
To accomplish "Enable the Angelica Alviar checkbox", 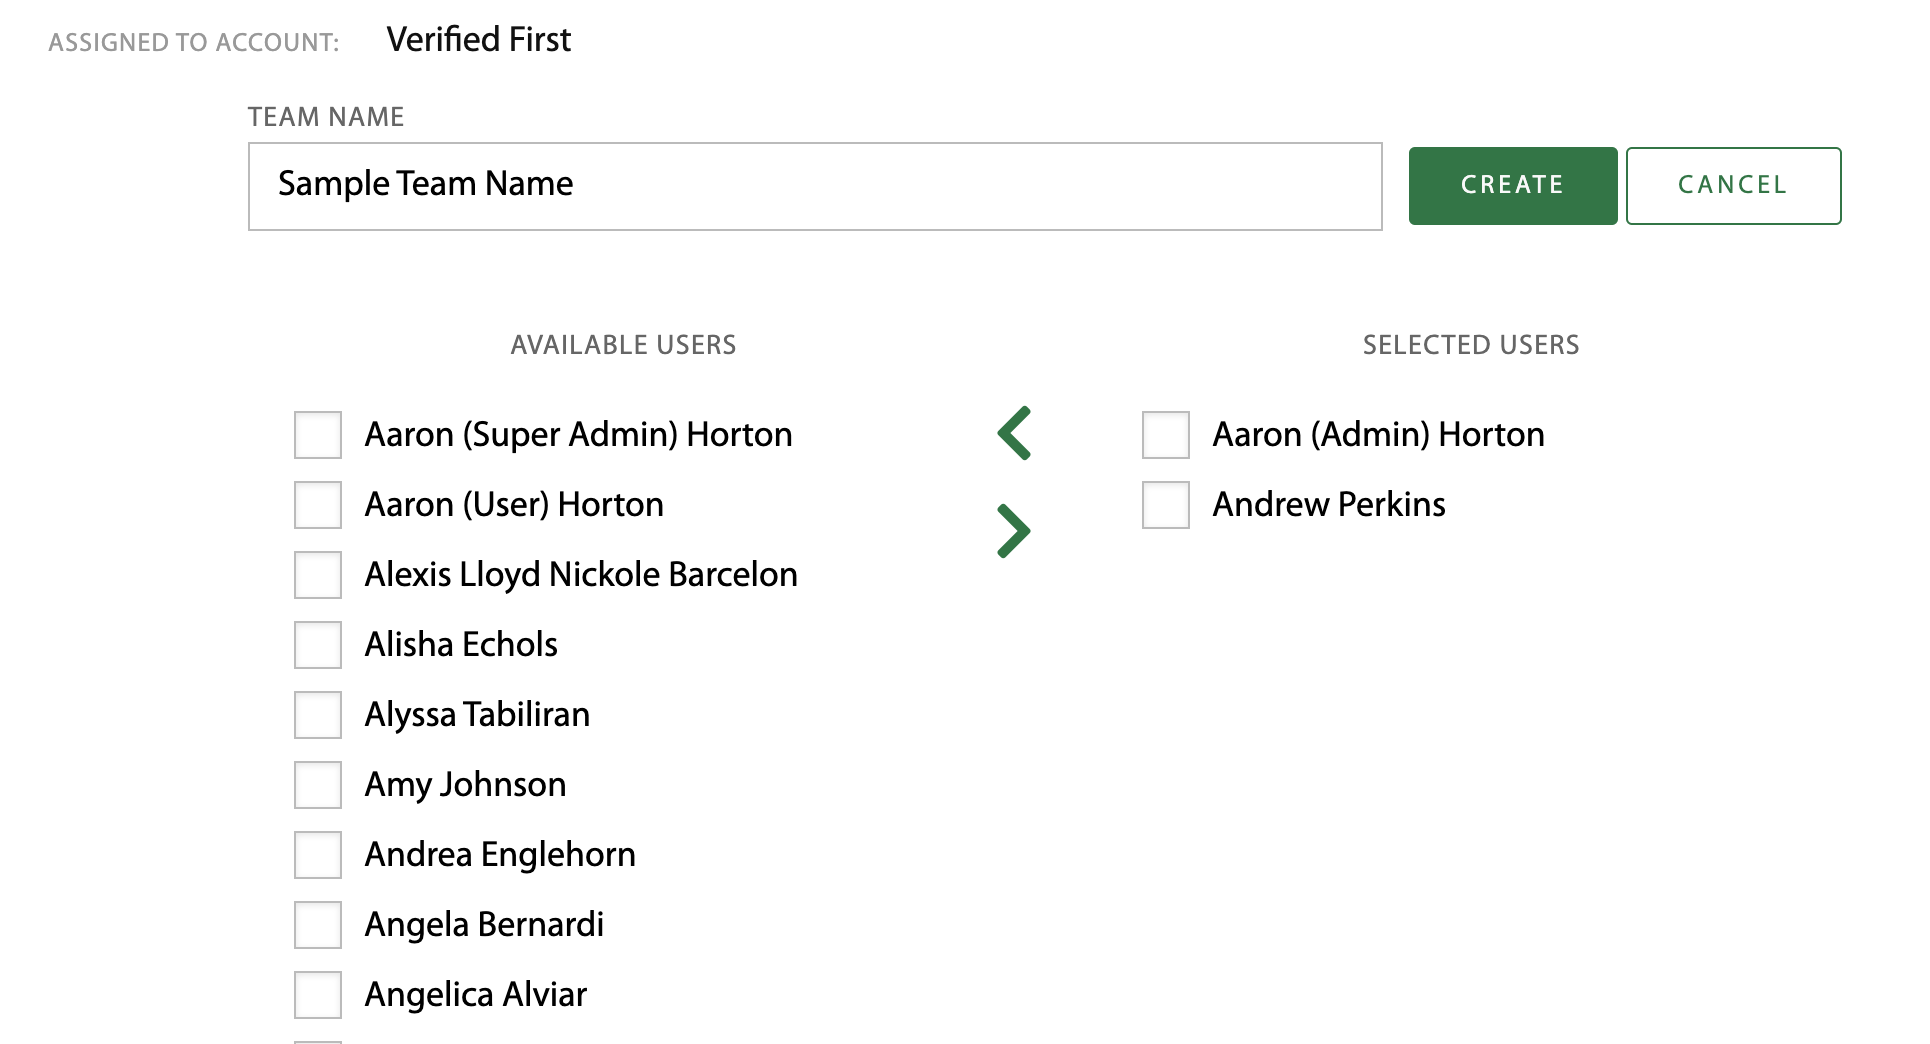I will pos(318,995).
